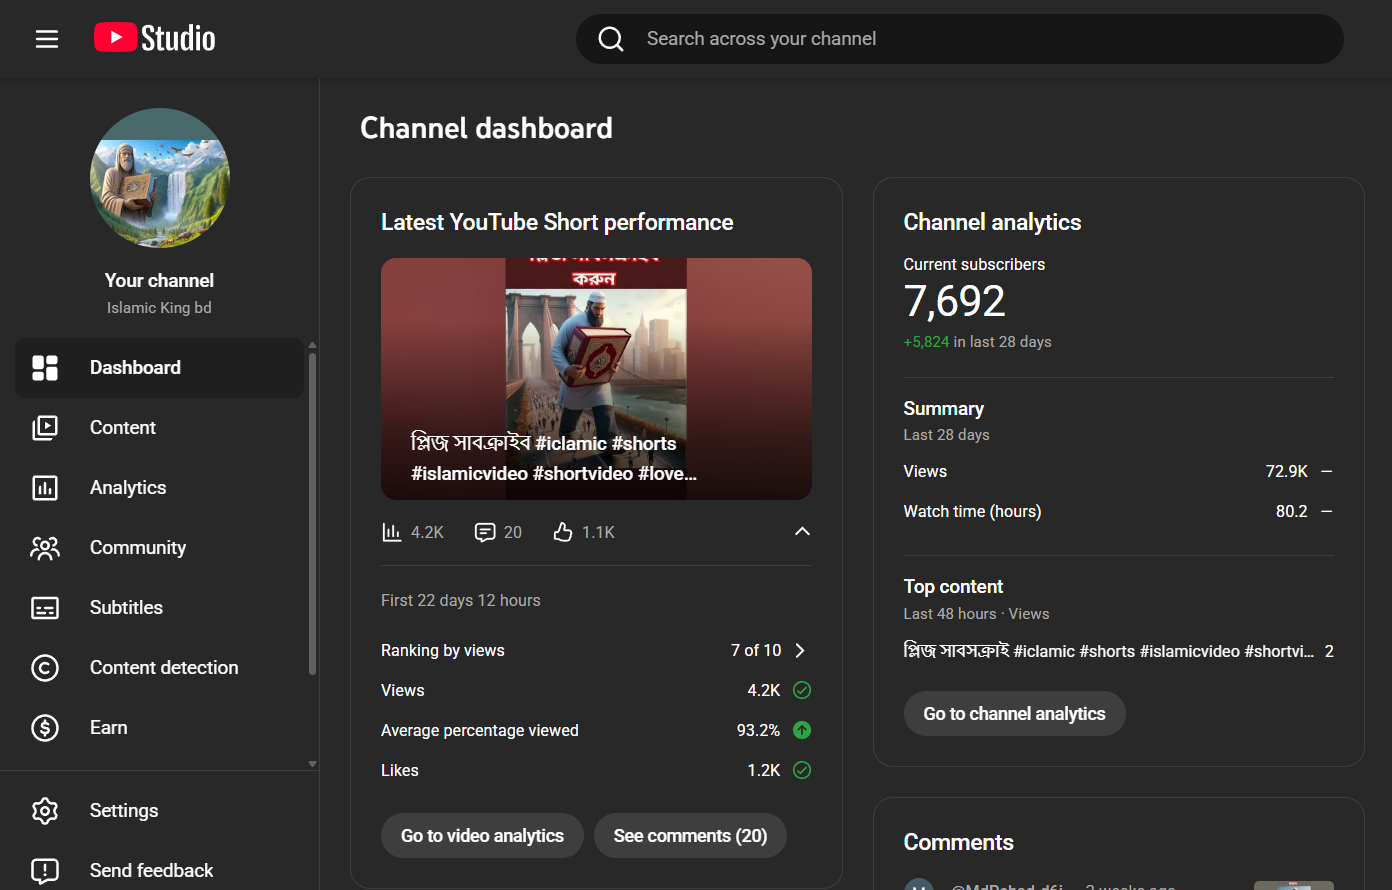Image resolution: width=1392 pixels, height=890 pixels.
Task: Click the Earn dollar sign icon
Action: click(45, 728)
